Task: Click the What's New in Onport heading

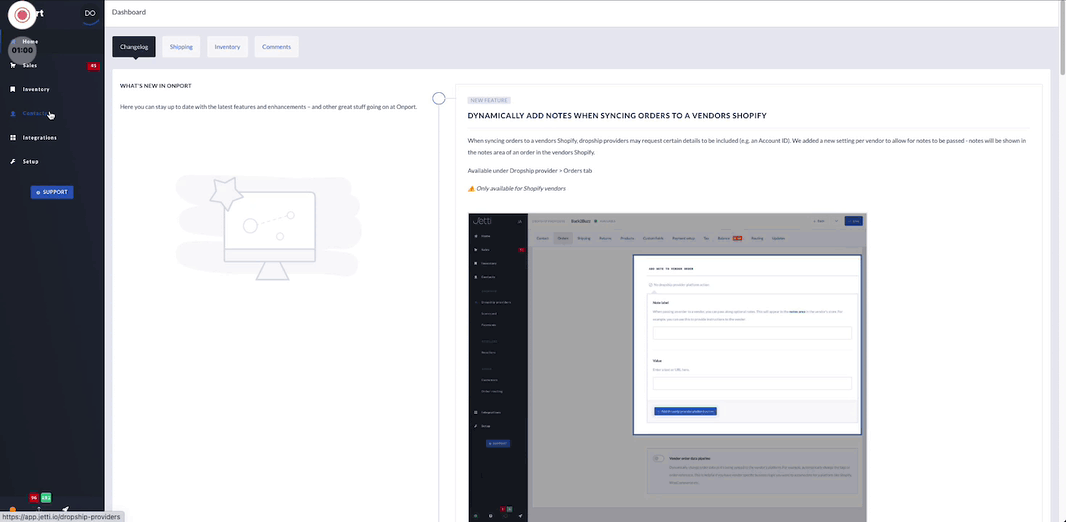Action: click(156, 86)
